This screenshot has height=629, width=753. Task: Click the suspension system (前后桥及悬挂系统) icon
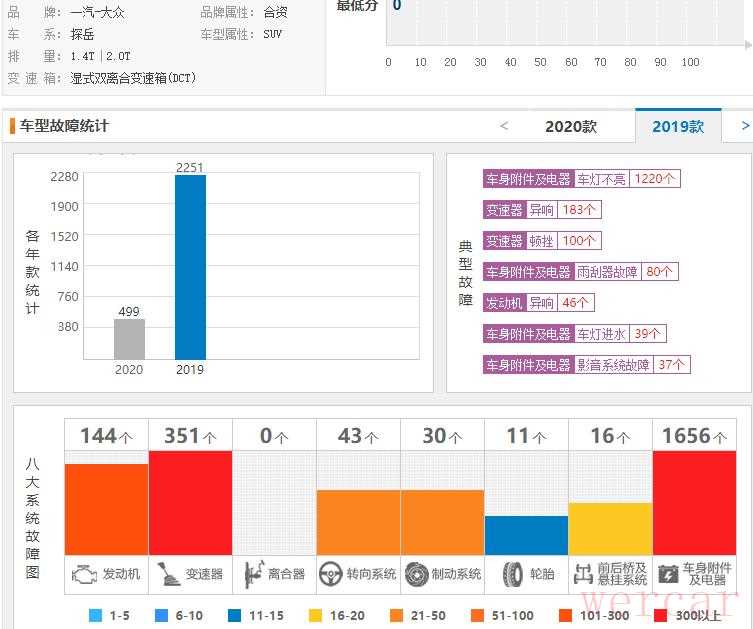[x=584, y=574]
